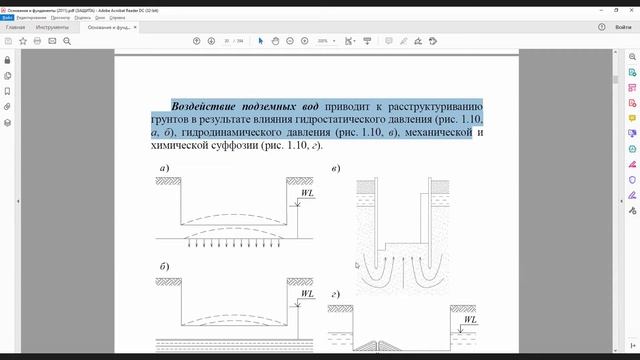
Task: Zoom out with minus circle icon
Action: [290, 41]
